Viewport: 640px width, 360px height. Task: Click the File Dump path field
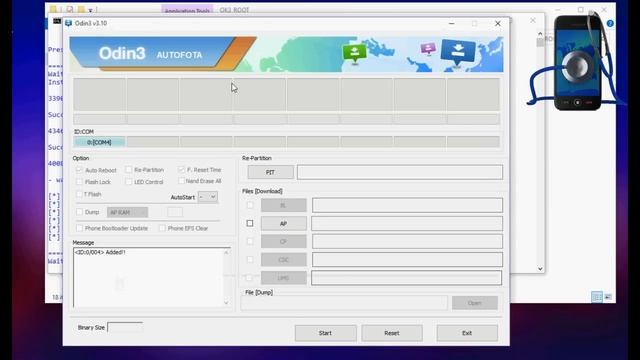click(x=344, y=303)
